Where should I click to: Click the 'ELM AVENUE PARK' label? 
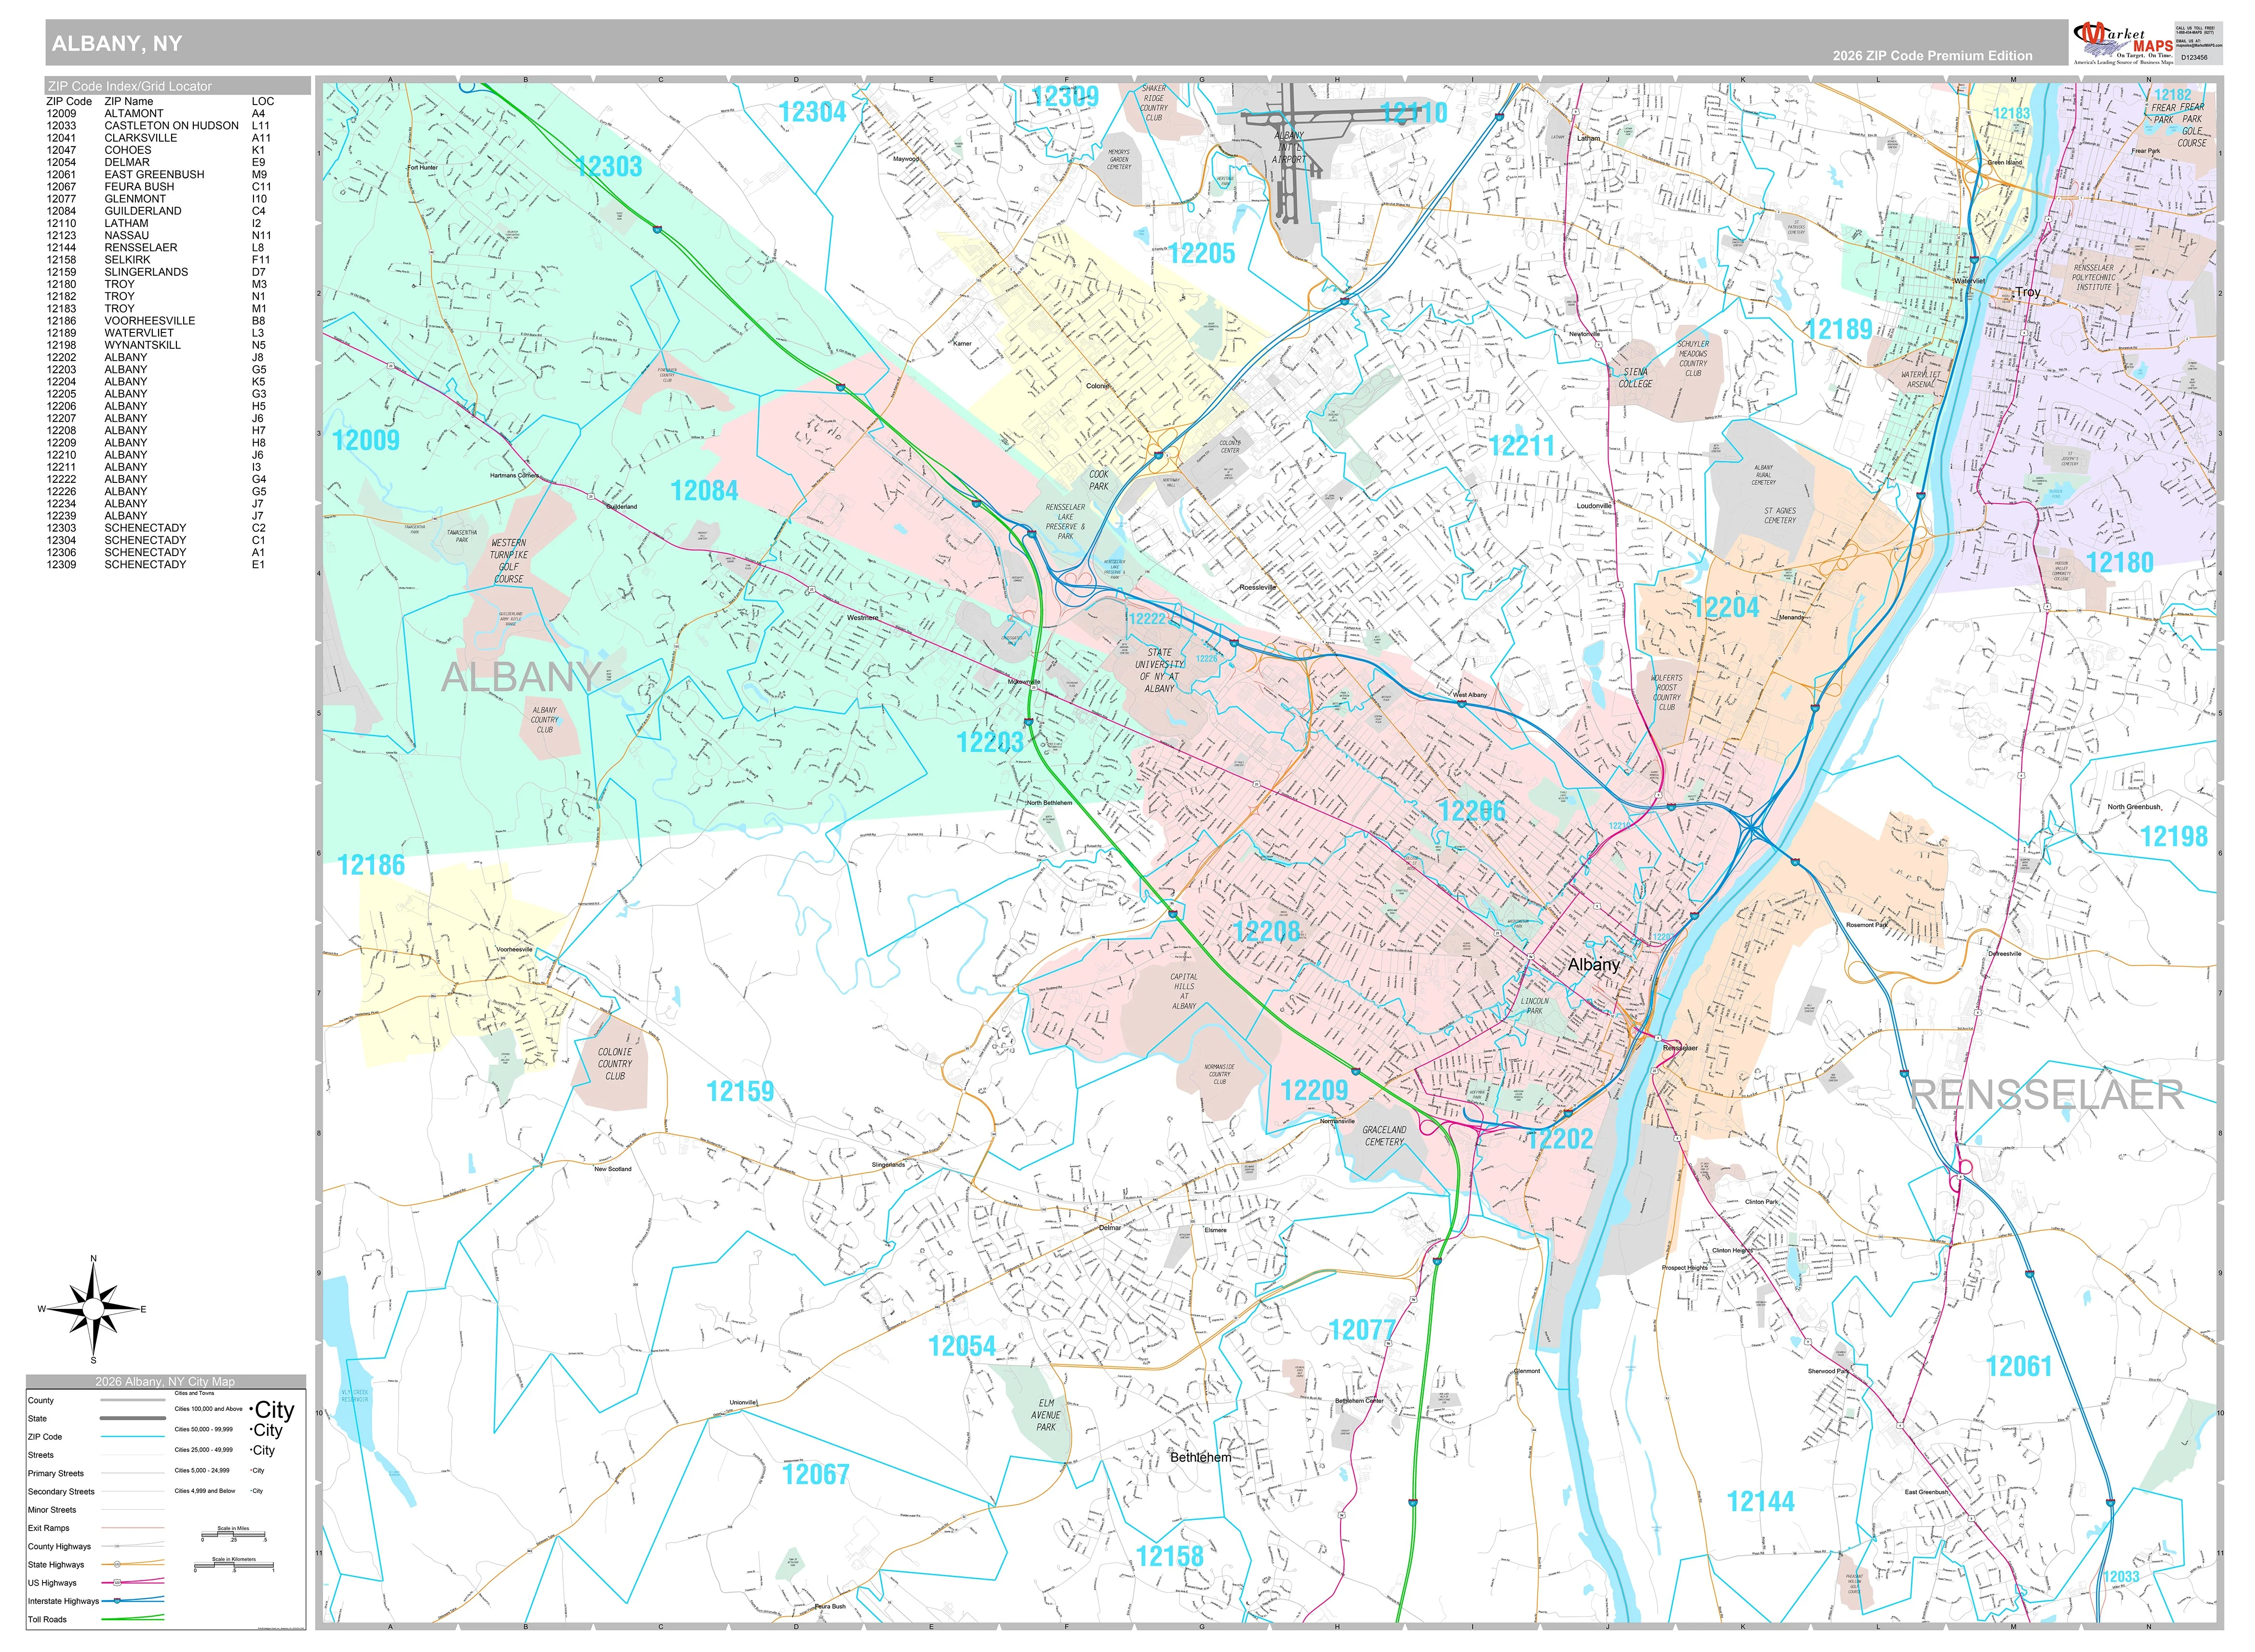click(1046, 1415)
